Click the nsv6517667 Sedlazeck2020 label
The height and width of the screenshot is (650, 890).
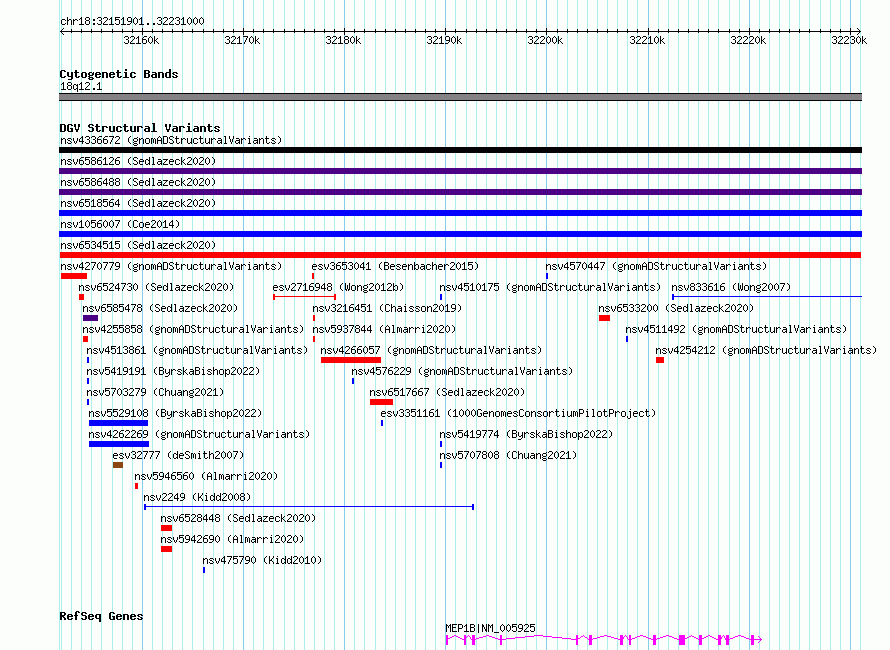tap(447, 392)
